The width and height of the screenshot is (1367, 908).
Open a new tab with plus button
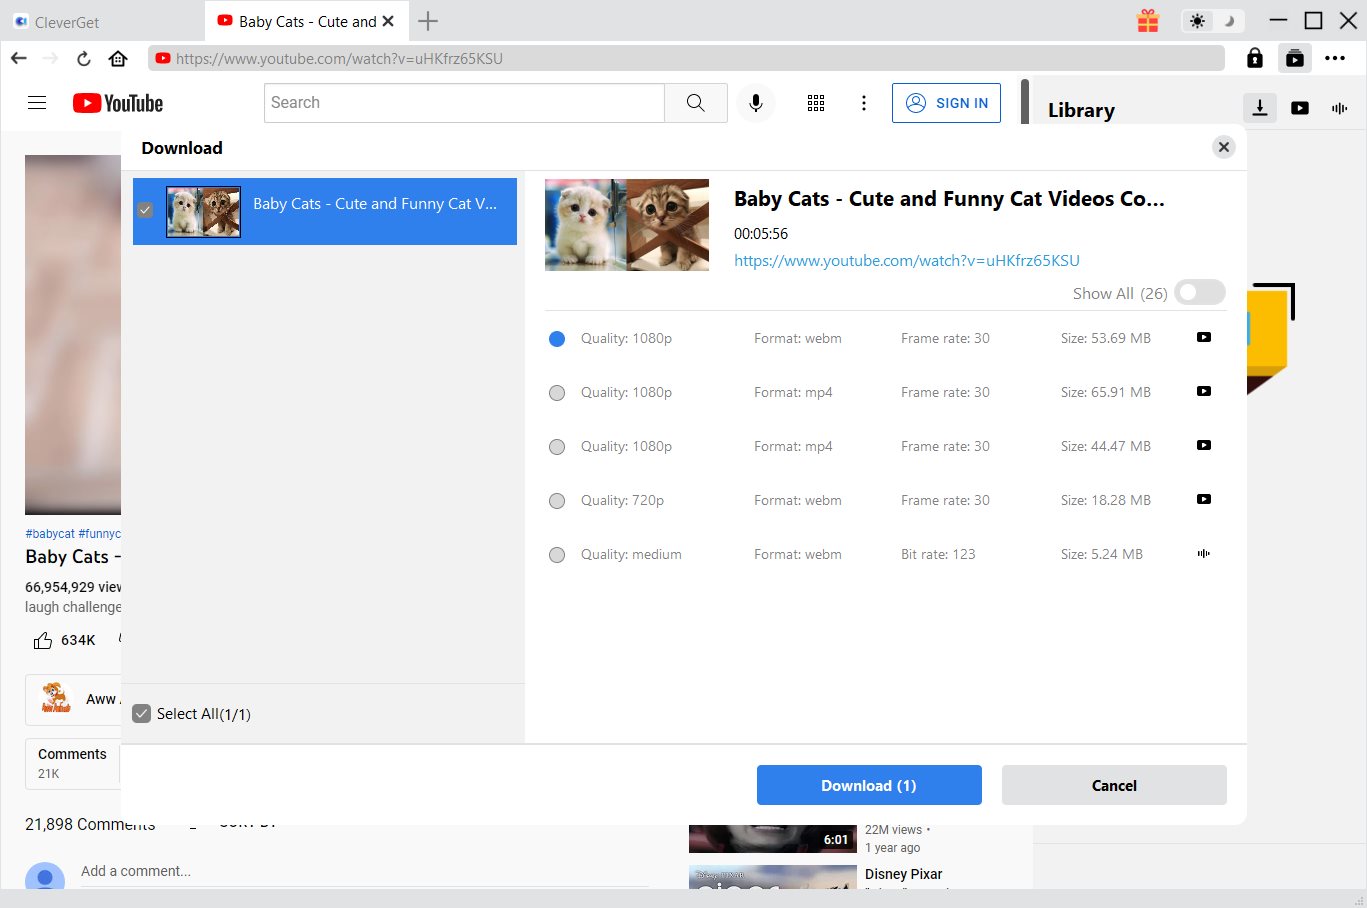(428, 21)
